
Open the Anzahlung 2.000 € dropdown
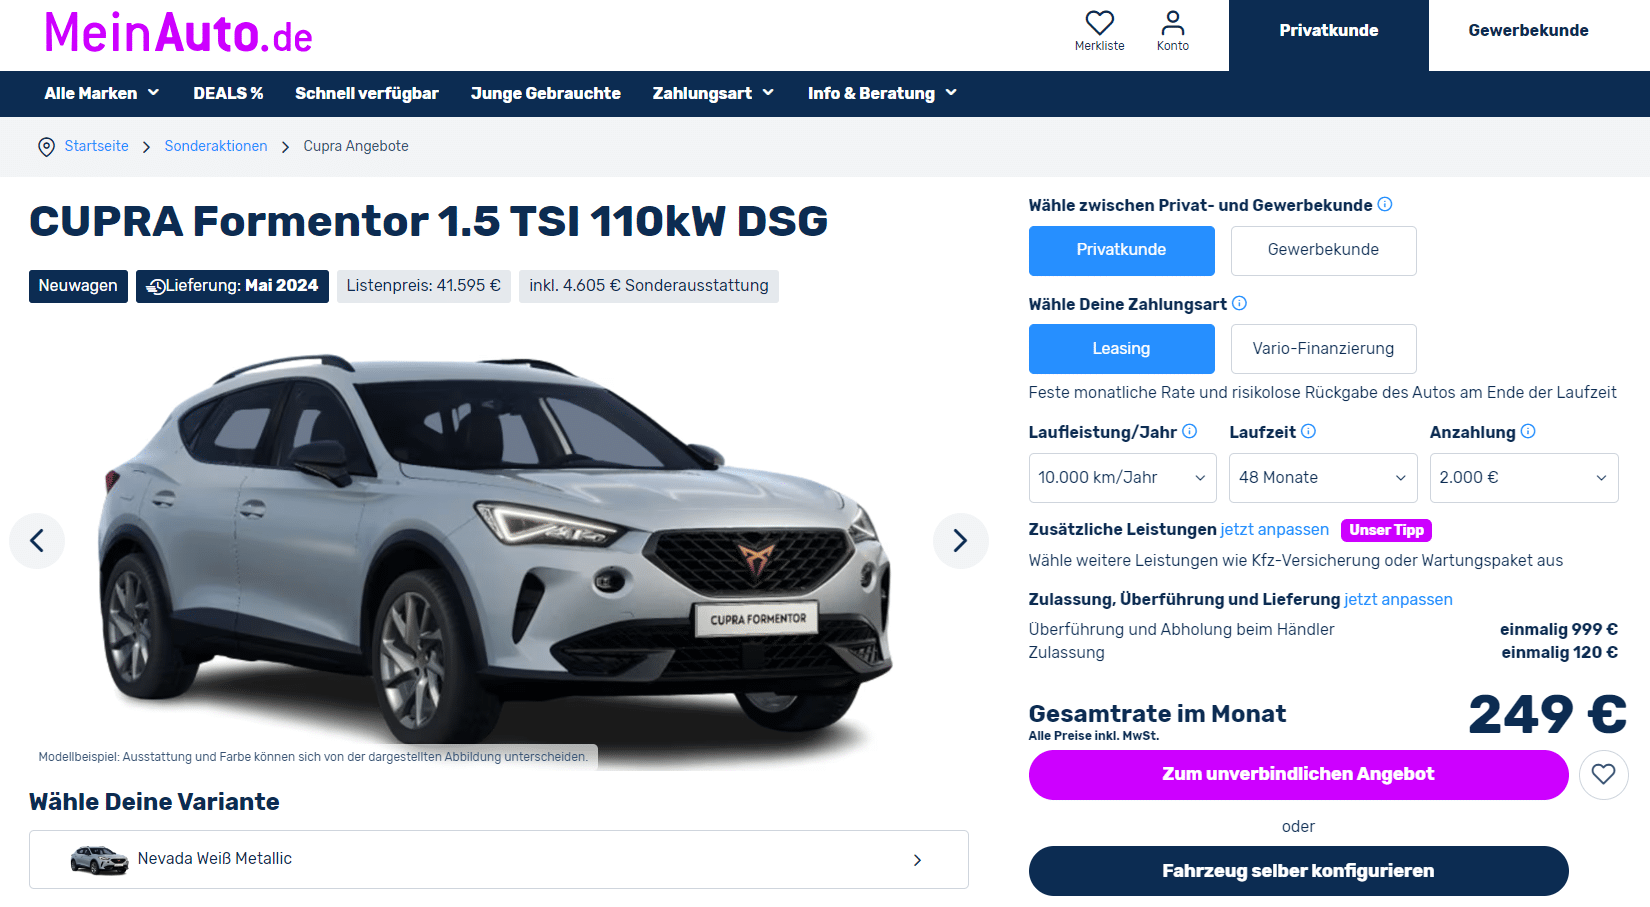pyautogui.click(x=1523, y=478)
